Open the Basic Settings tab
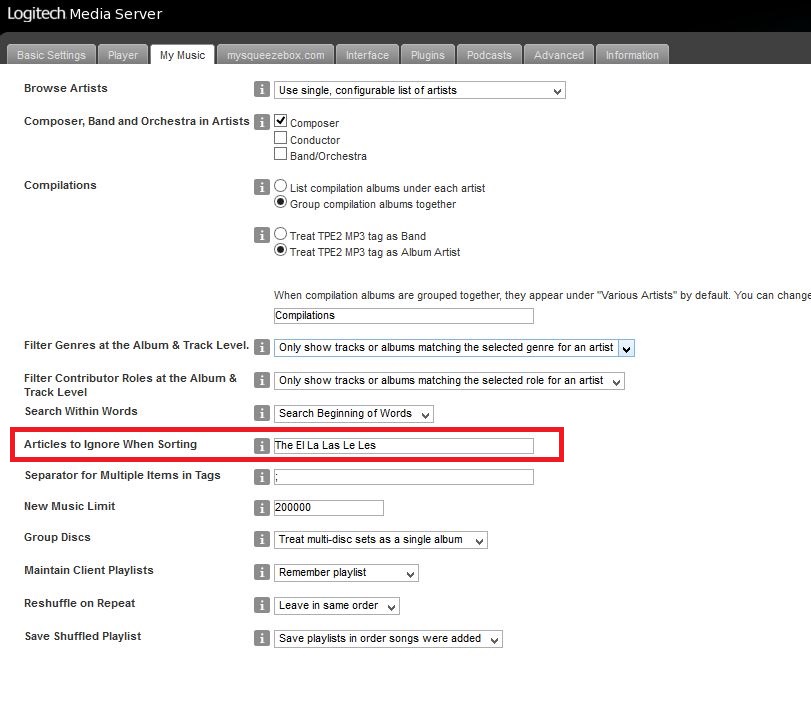The image size is (811, 706). pyautogui.click(x=52, y=55)
